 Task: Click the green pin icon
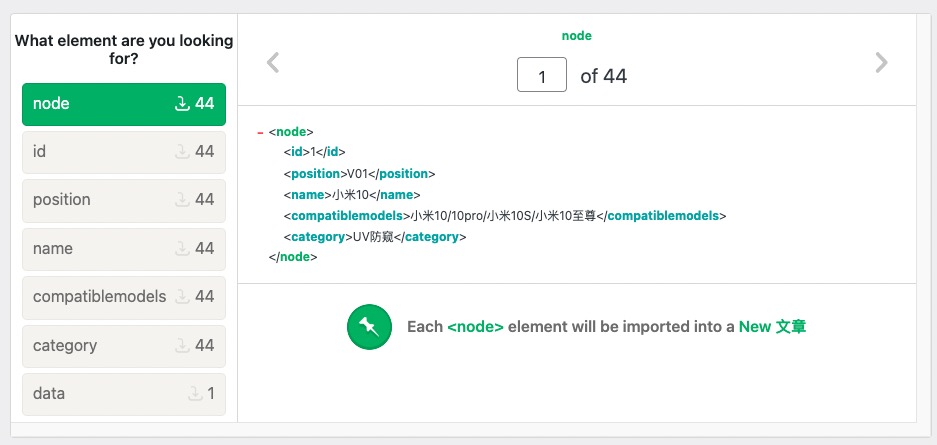368,327
